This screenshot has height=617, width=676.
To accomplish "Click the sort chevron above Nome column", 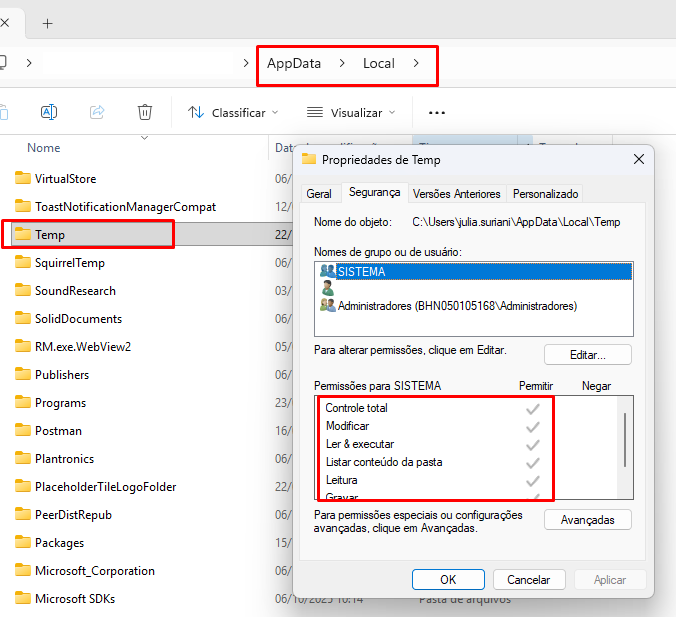I will (x=144, y=138).
